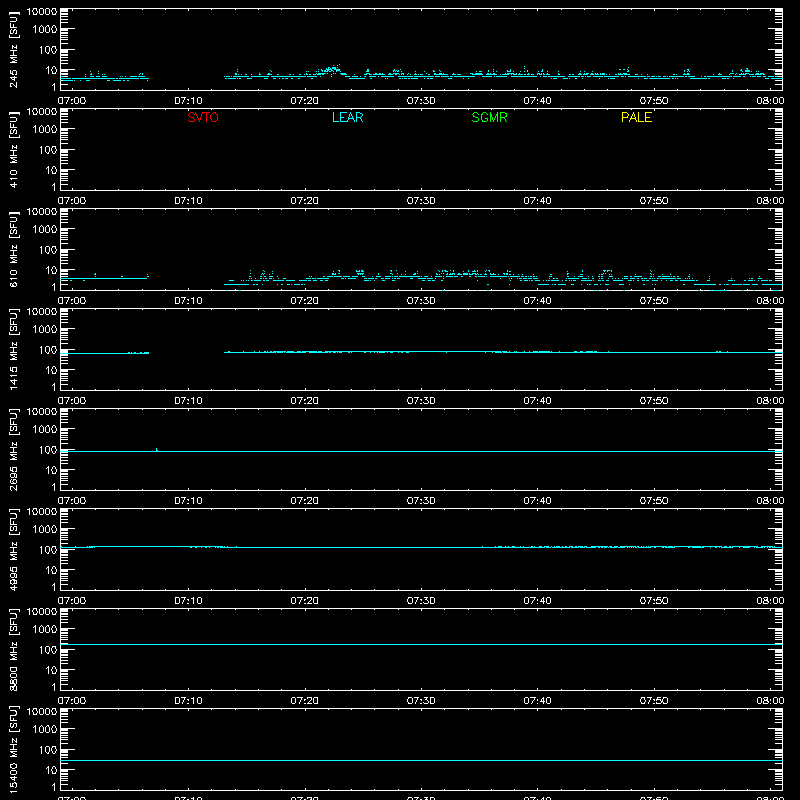Select the '410 MHz [SFU]' axis title
The image size is (800, 800).
point(14,149)
